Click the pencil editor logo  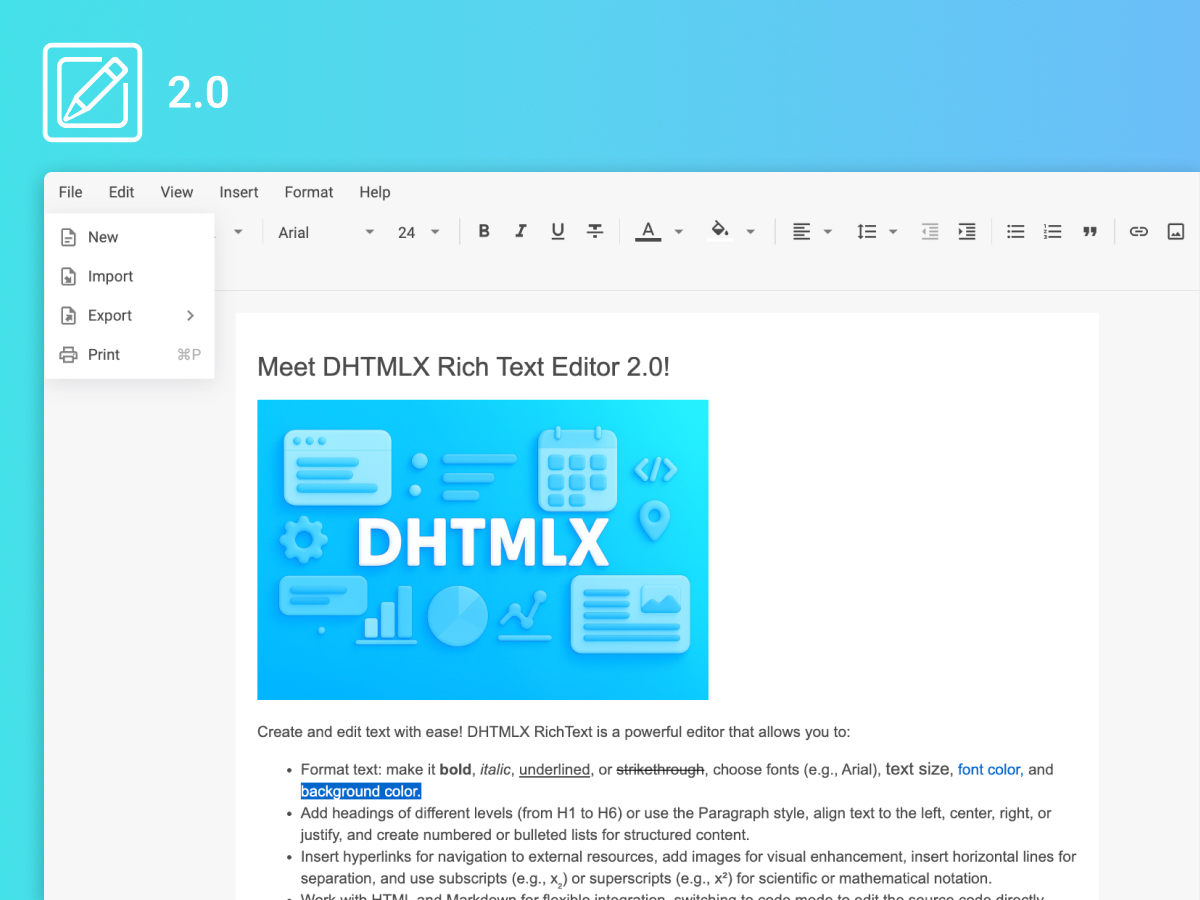point(92,92)
